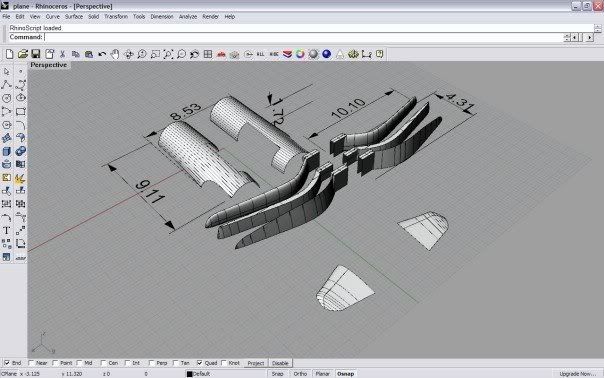Click the blue Render sphere icon

click(x=327, y=54)
